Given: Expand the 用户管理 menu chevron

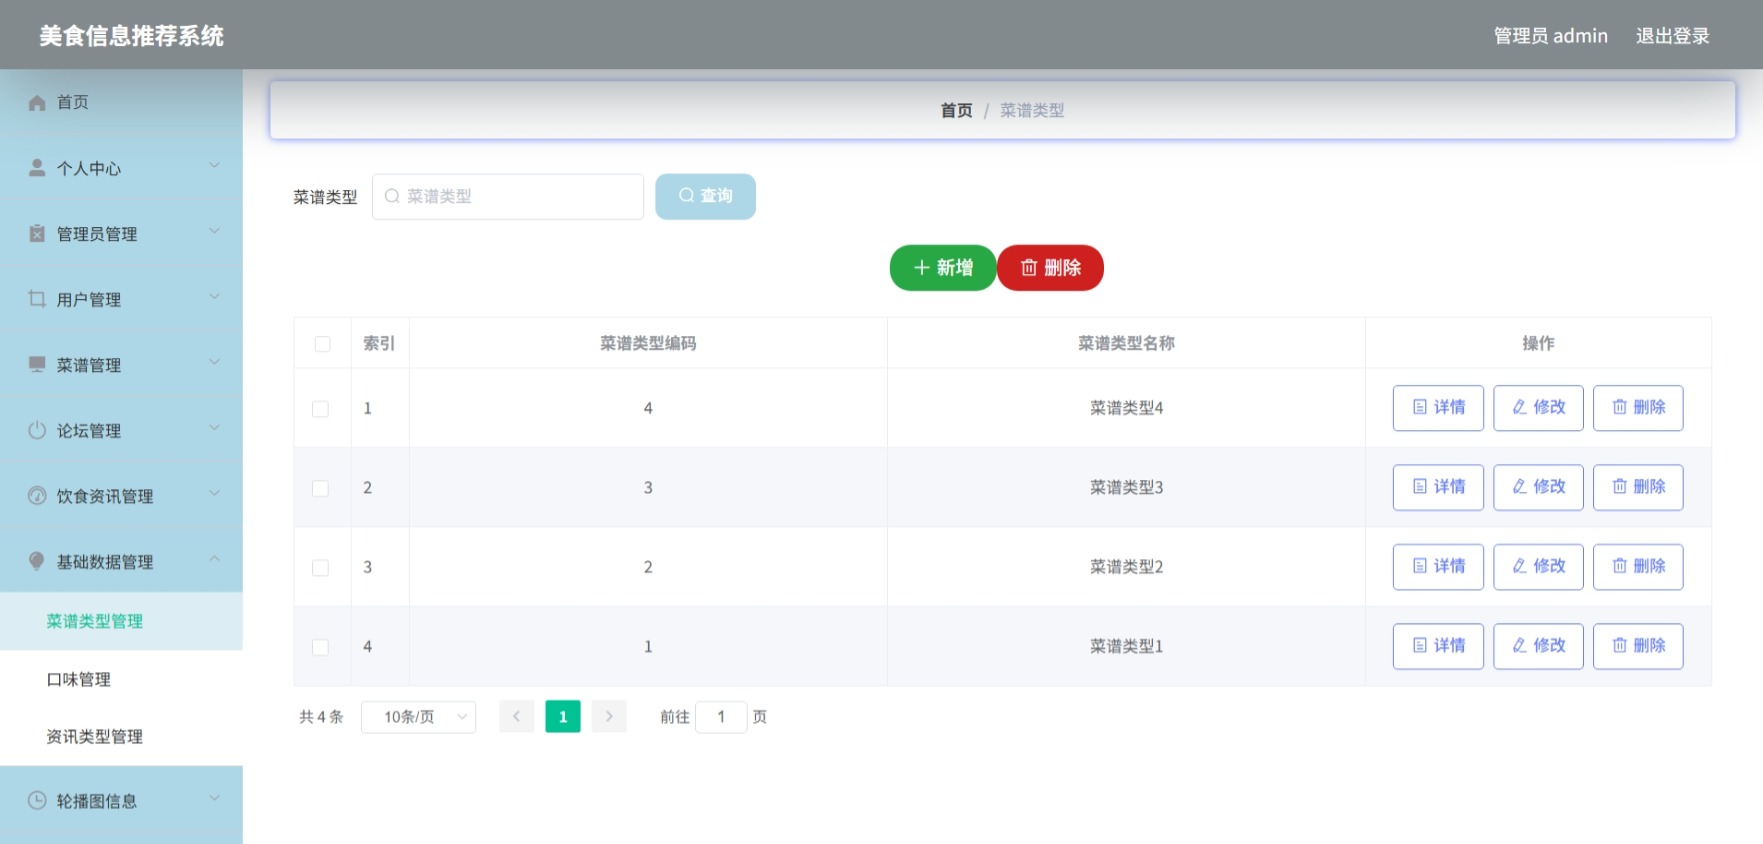Looking at the screenshot, I should [214, 296].
